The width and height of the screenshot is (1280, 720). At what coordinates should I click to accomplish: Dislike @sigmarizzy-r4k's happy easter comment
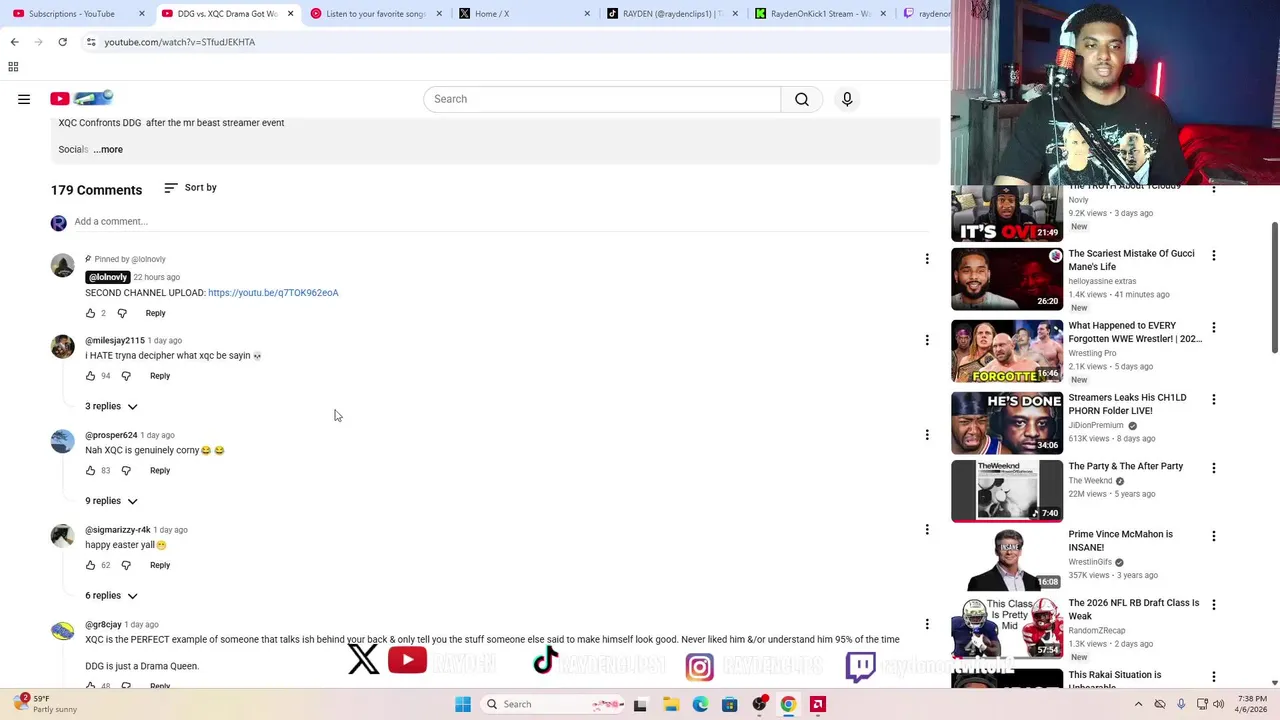click(x=126, y=565)
